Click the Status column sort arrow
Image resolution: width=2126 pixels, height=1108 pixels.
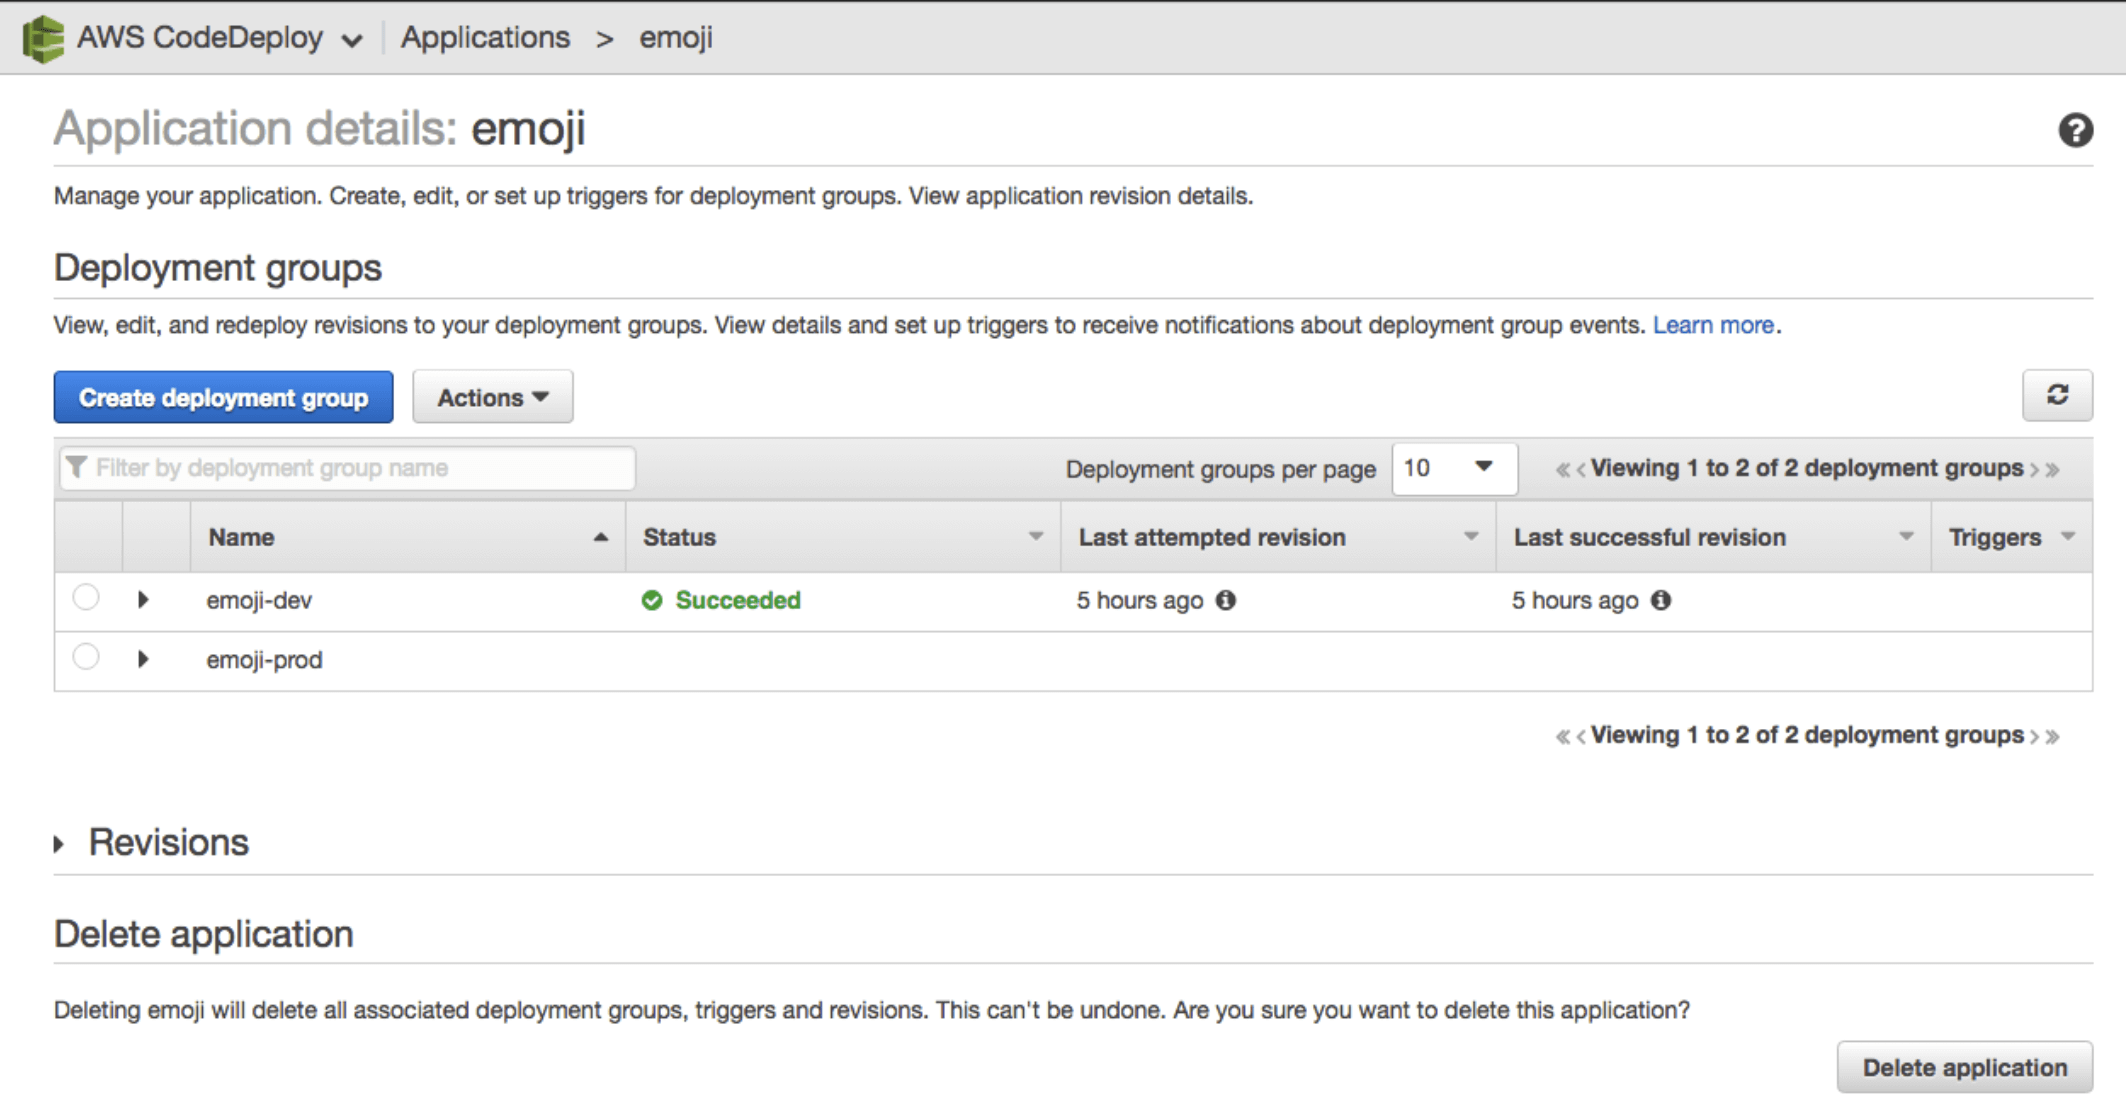[1036, 537]
